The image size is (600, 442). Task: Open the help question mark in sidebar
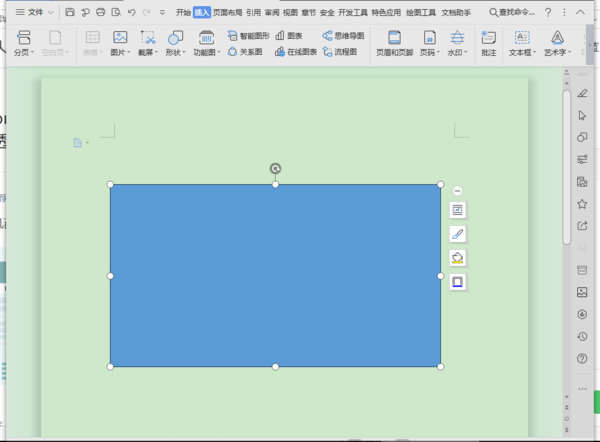tap(582, 358)
